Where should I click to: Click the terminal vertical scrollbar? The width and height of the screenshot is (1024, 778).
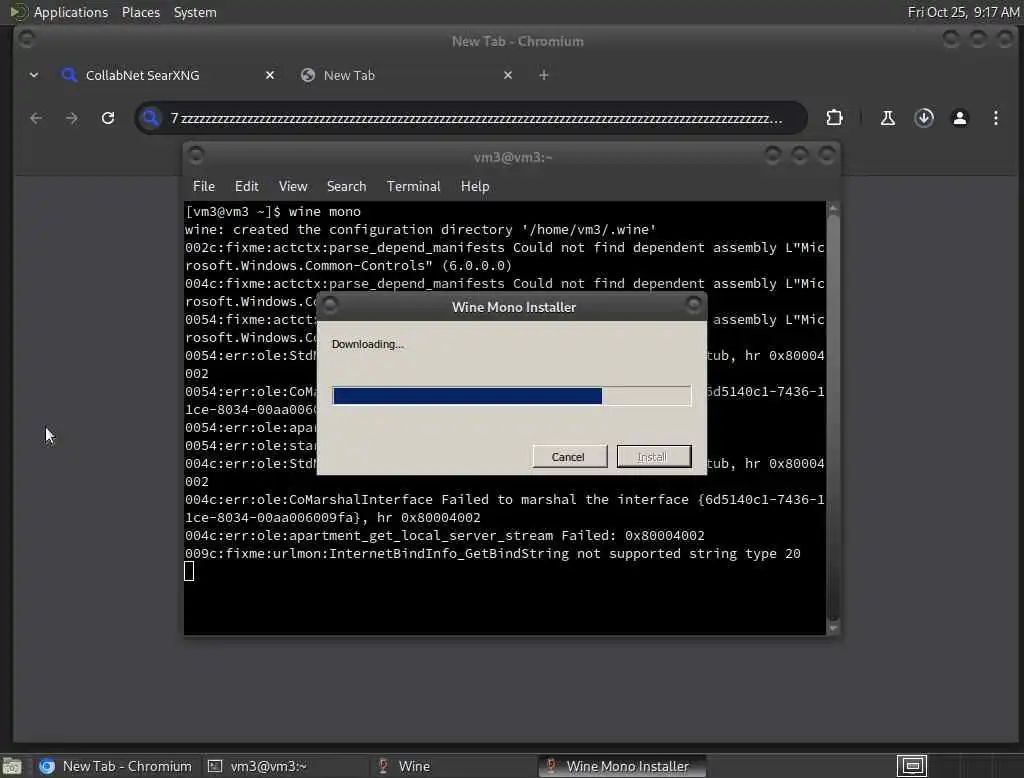833,418
